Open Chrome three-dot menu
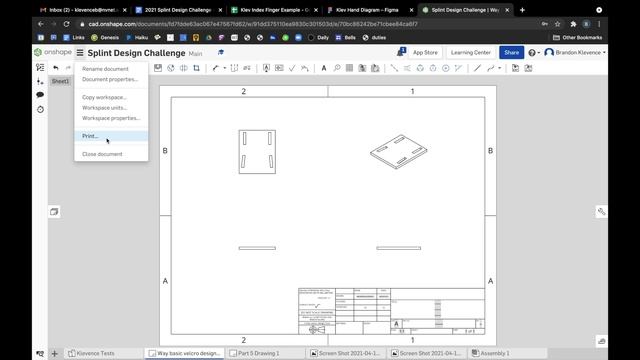640x360 pixels. tap(599, 24)
